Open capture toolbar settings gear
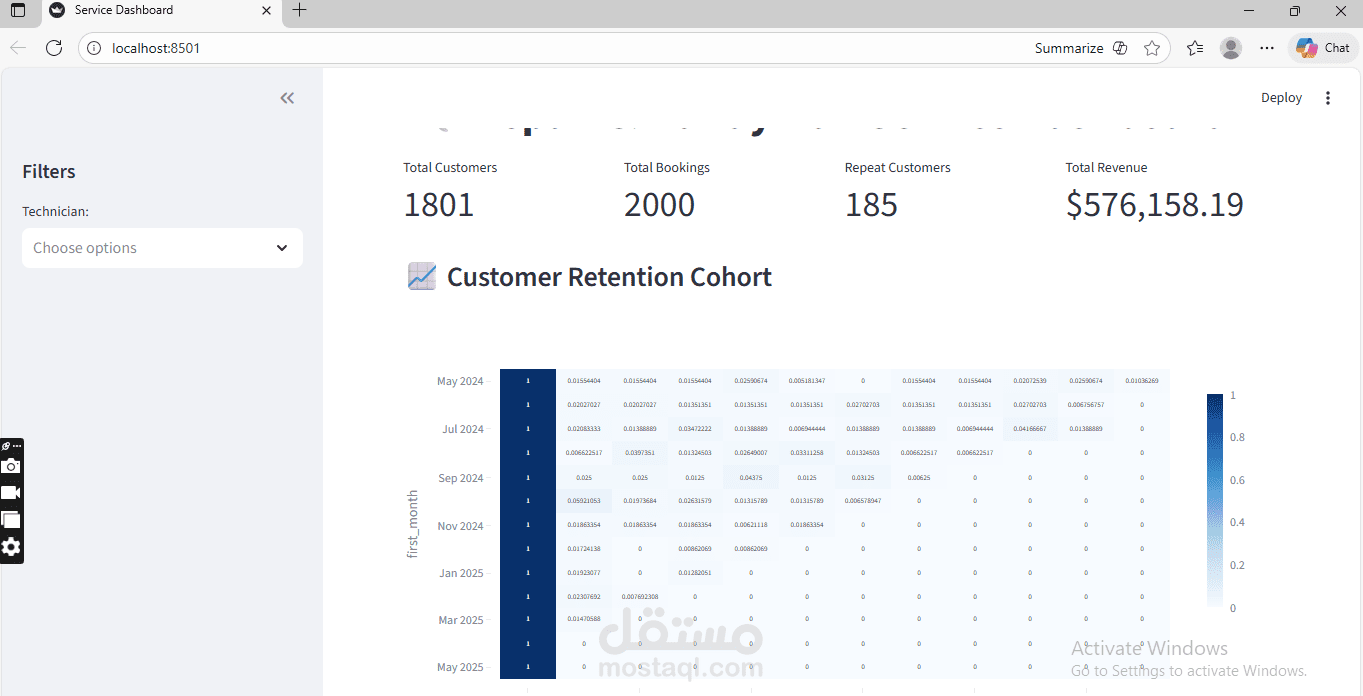The height and width of the screenshot is (696, 1363). coord(11,547)
